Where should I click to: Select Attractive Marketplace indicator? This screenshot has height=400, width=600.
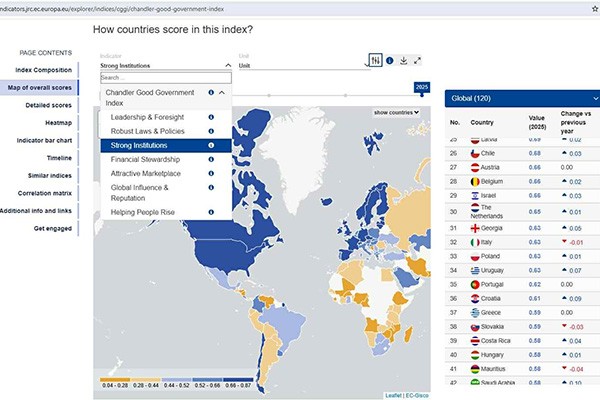145,173
